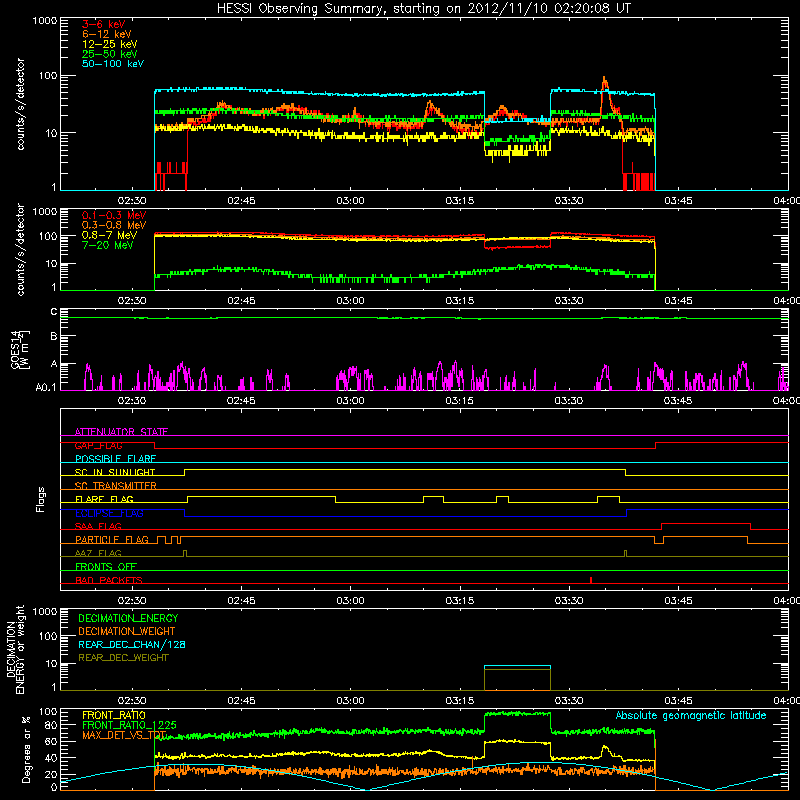Screen dimensions: 800x800
Task: Click the 'DECIMATION ENERGY or weight' axis title
Action: 15,649
